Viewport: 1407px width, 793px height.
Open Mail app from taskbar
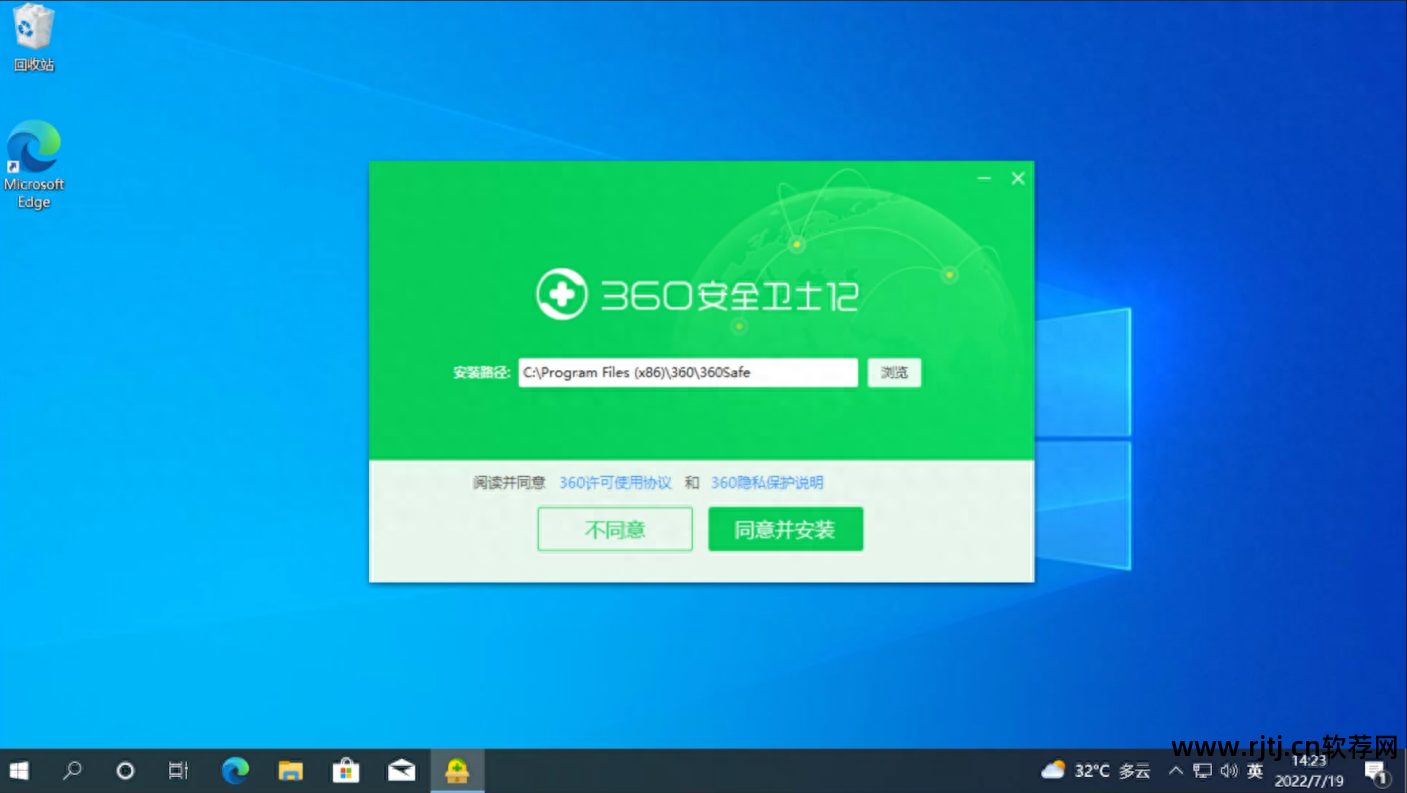[x=402, y=771]
